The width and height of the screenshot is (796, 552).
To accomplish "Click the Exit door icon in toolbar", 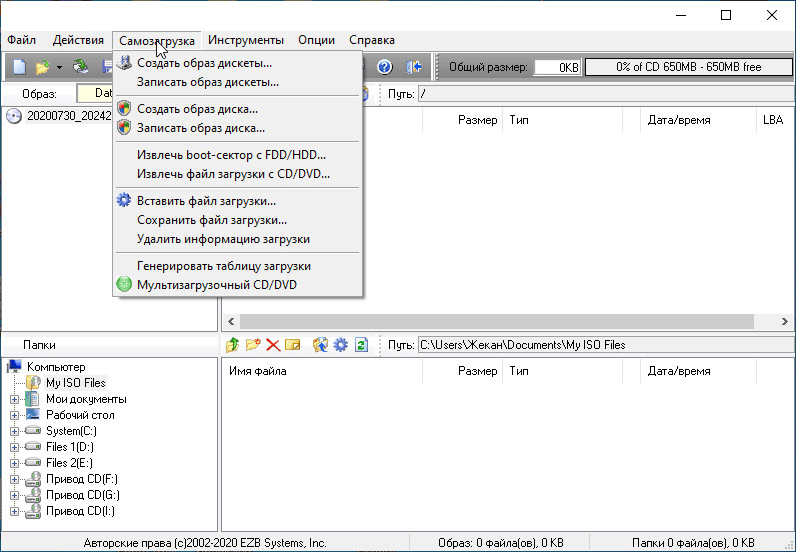I will 414,67.
